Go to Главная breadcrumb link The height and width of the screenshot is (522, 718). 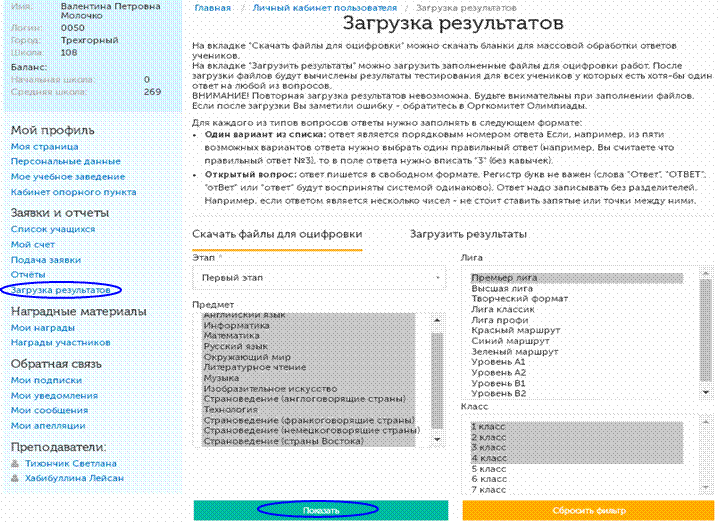(x=212, y=8)
